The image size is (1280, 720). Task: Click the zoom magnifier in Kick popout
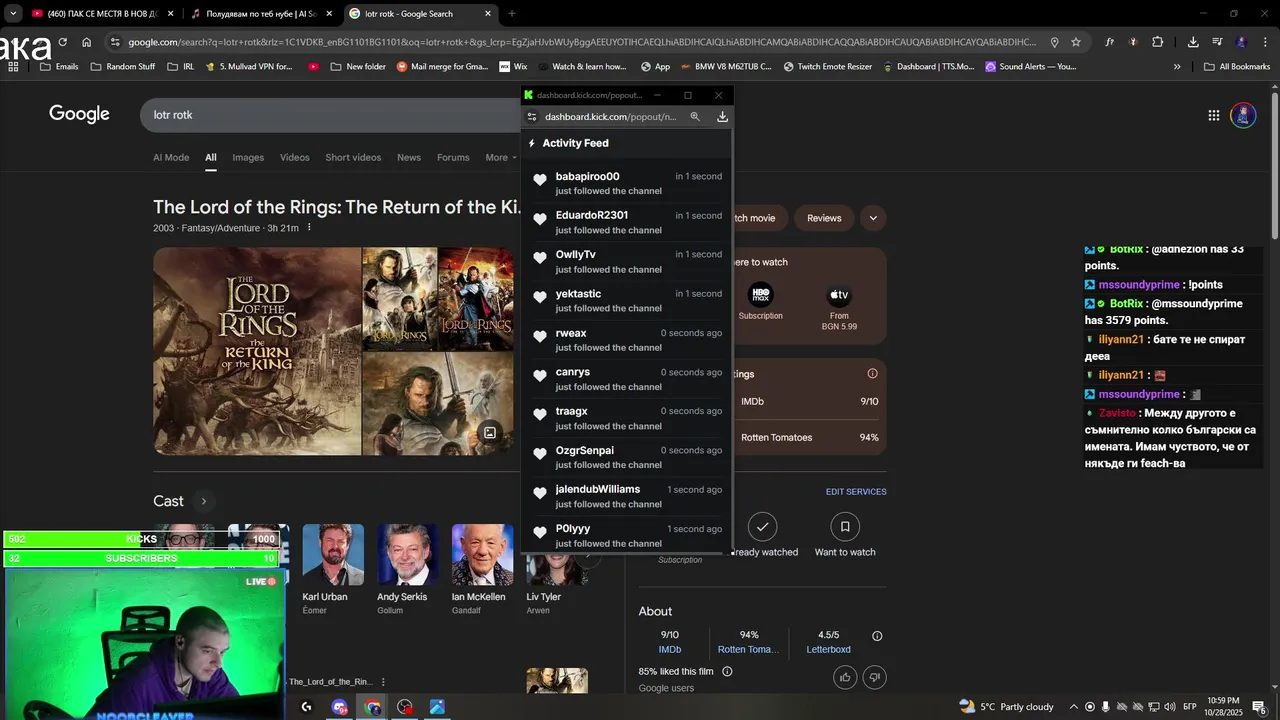pyautogui.click(x=695, y=117)
